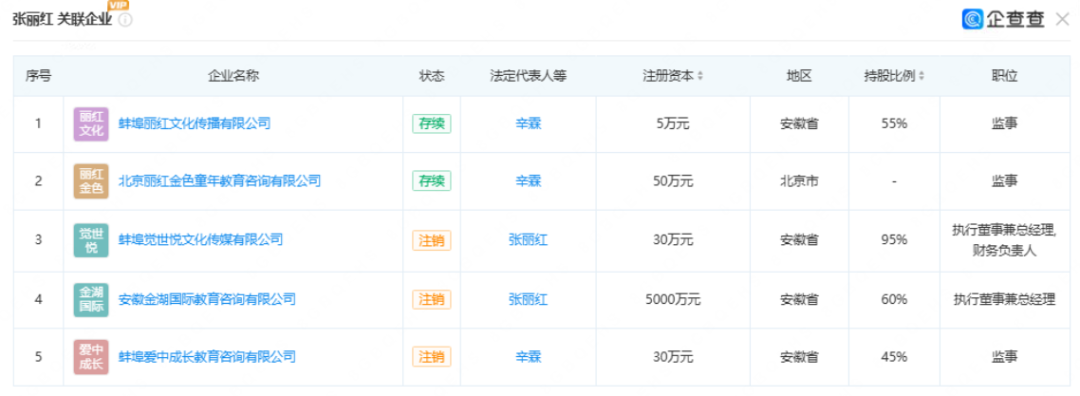Screen dimensions: 1080x396
Task: Click 执行董事兼总经理, 财务负责人 position cell
Action: point(1005,240)
